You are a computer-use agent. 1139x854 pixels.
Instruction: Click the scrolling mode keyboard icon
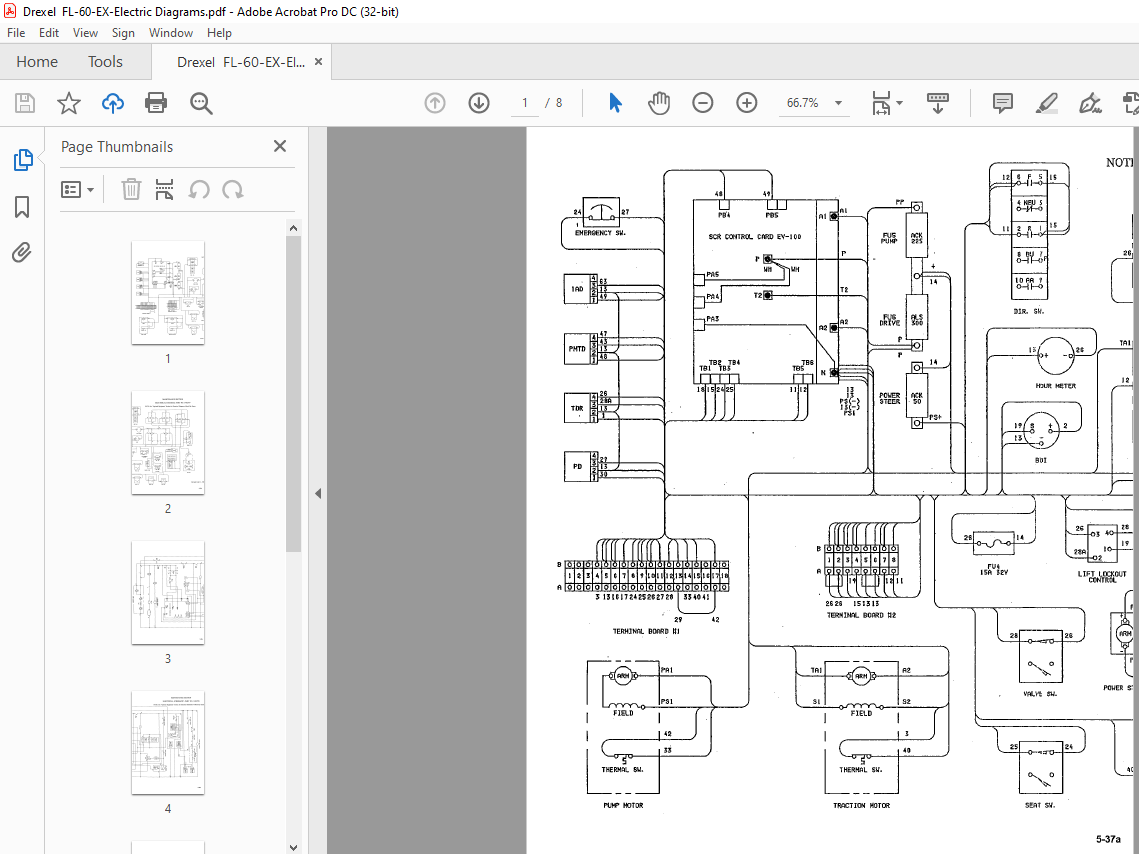938,103
